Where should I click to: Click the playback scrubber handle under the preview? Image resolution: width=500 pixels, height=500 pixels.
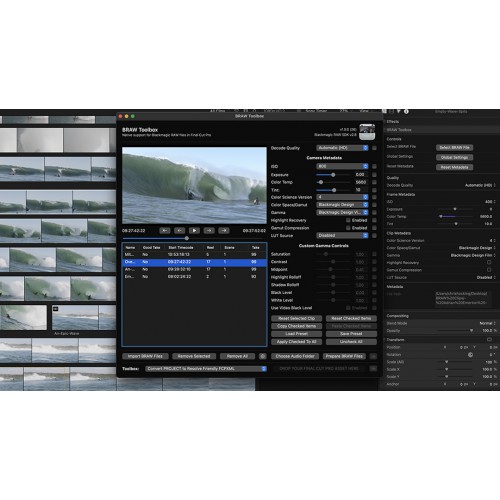coord(187,238)
